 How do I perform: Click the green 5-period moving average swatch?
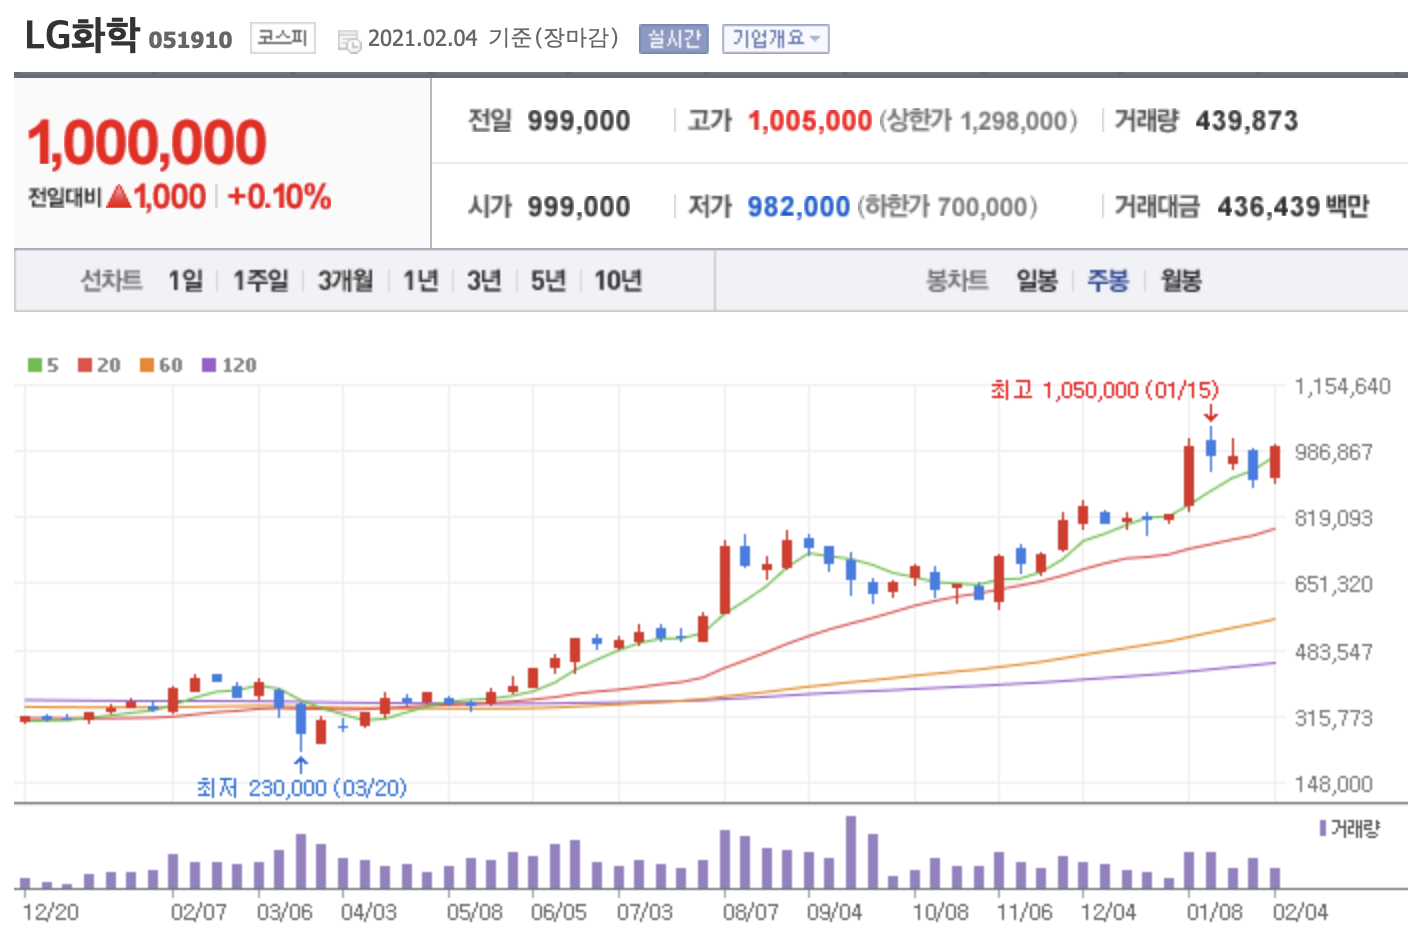point(35,365)
